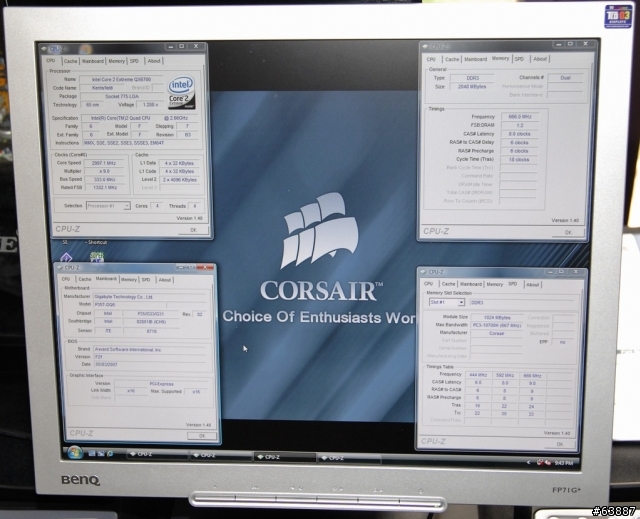Click the CPU-Z title icon in SPD window
The width and height of the screenshot is (640, 519).
pyautogui.click(x=424, y=272)
